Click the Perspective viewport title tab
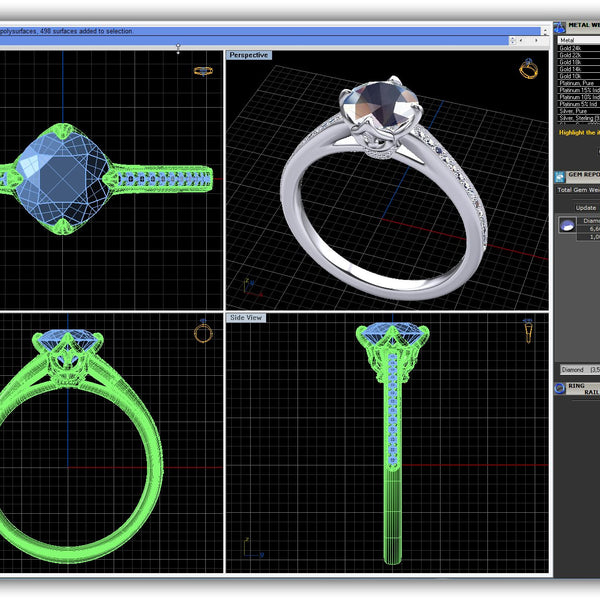 (x=249, y=55)
